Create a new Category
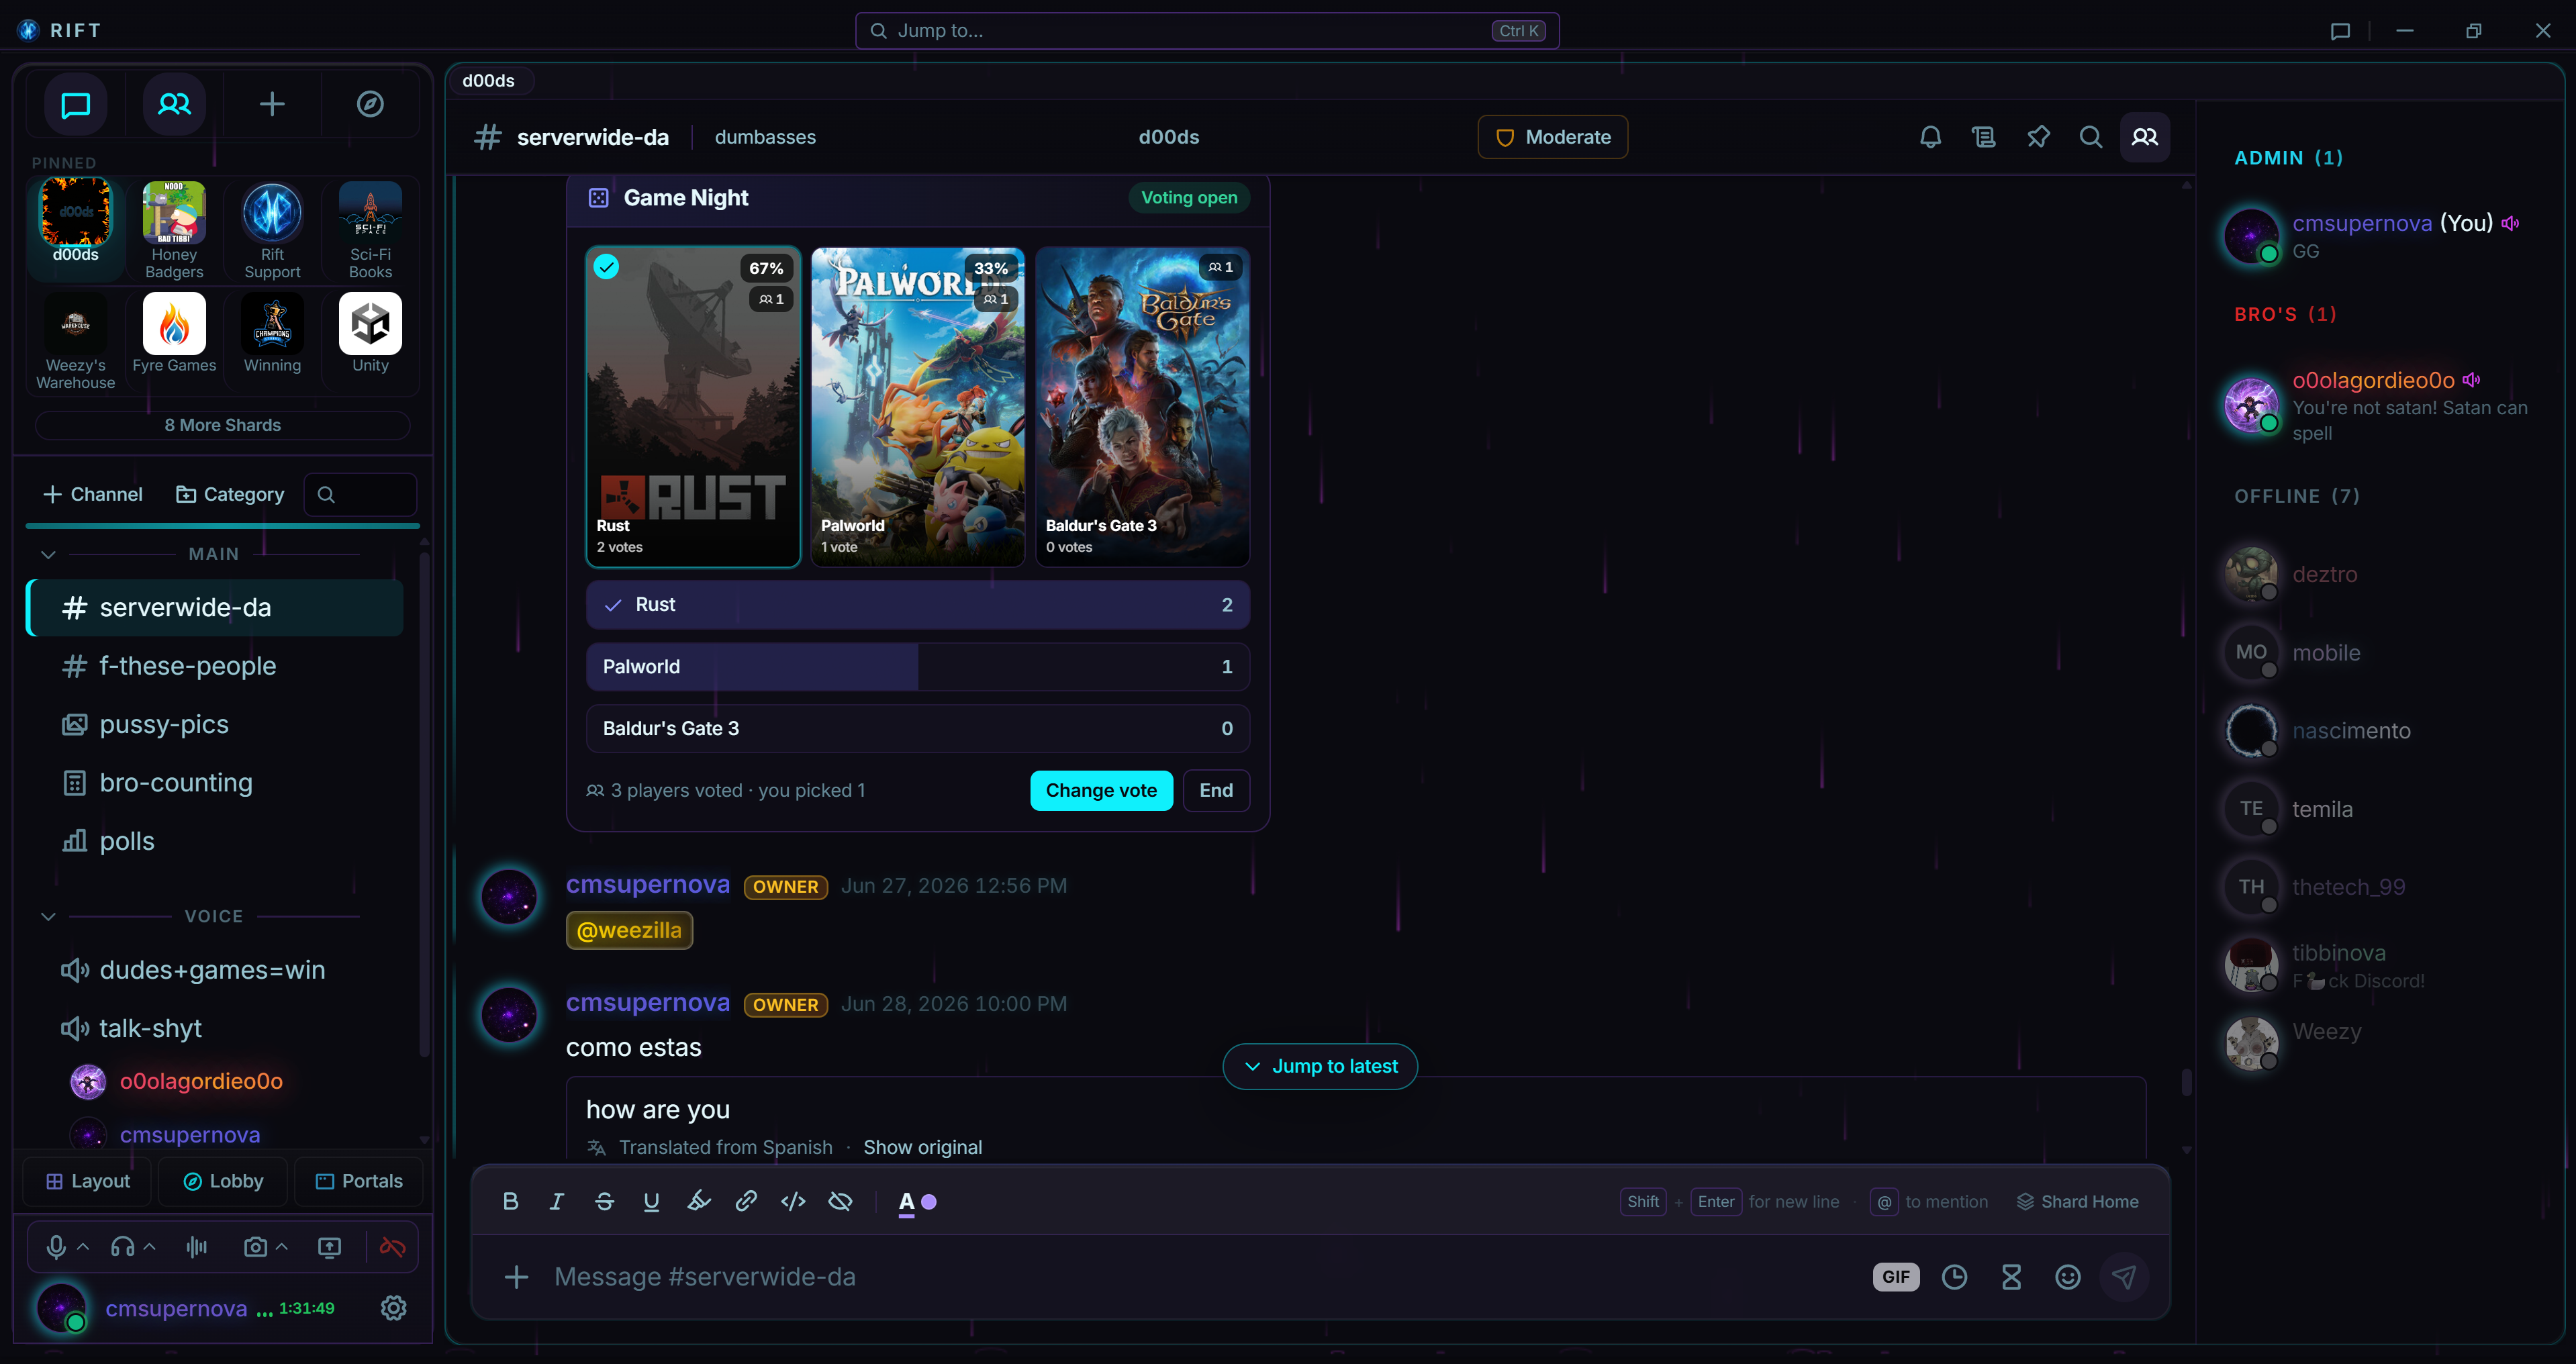The width and height of the screenshot is (2576, 1364). [x=230, y=494]
